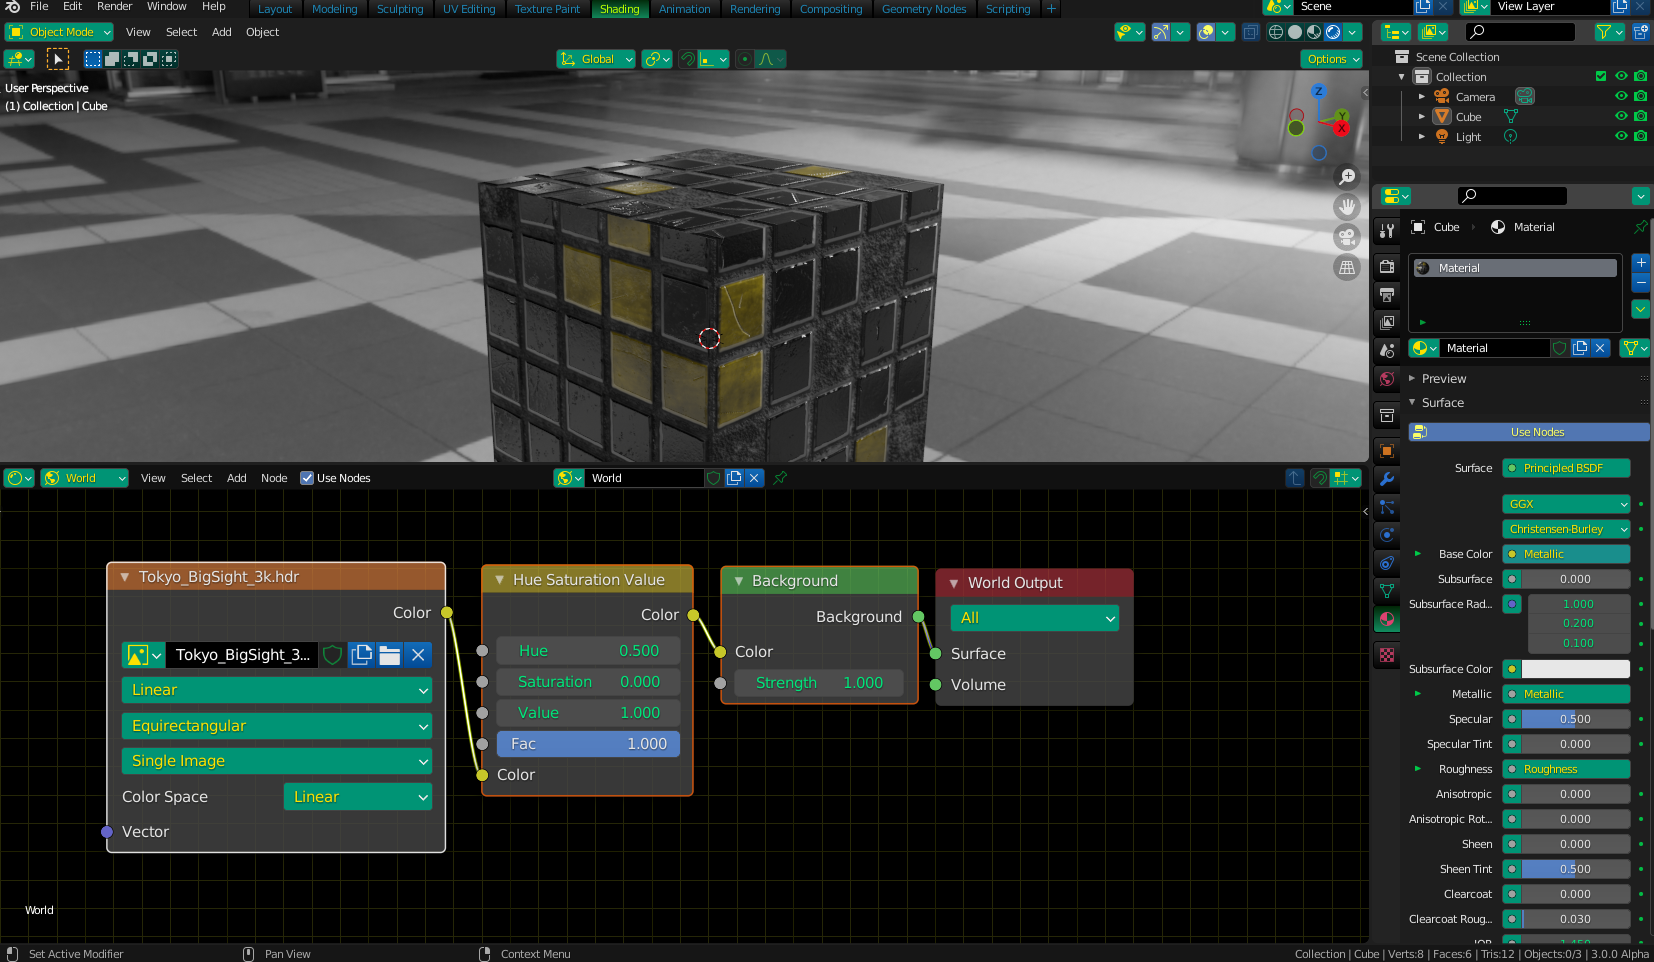Switch viewport to wireframe shading

(1276, 32)
